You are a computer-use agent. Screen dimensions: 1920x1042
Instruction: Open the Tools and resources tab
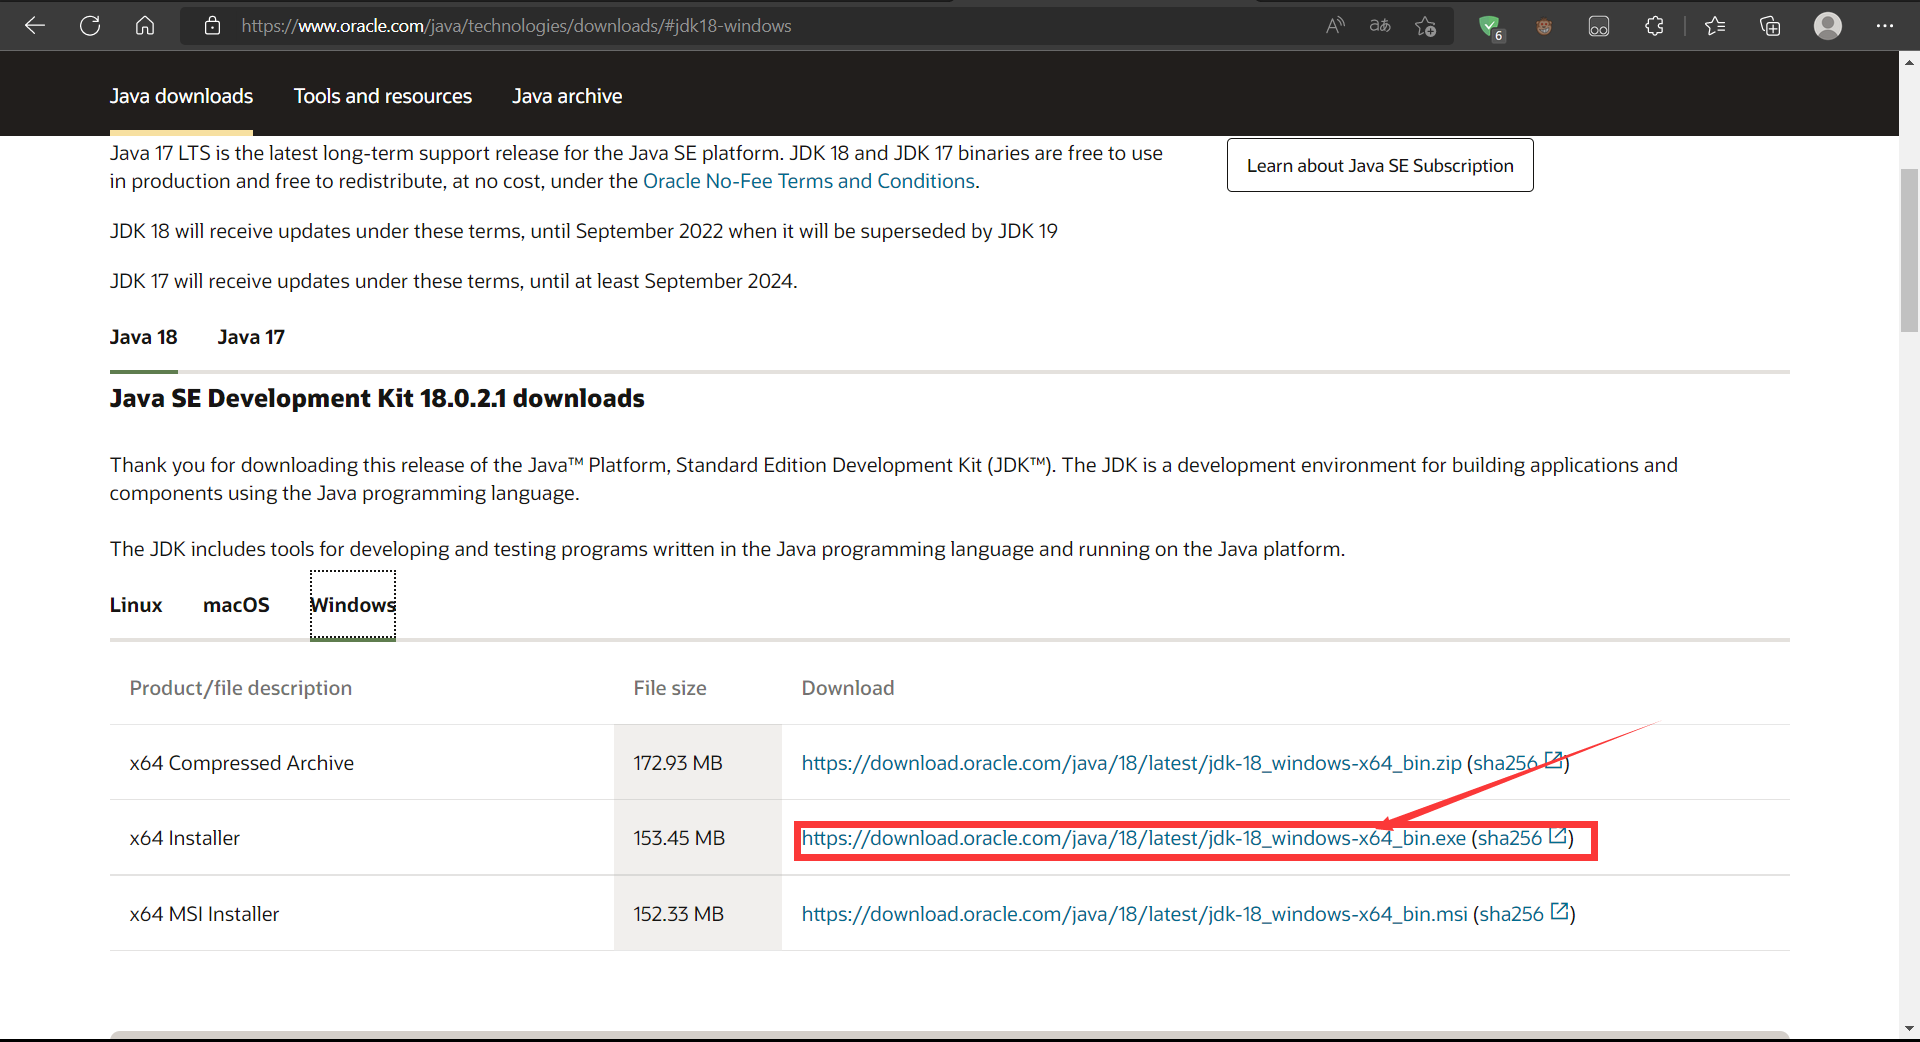click(383, 96)
